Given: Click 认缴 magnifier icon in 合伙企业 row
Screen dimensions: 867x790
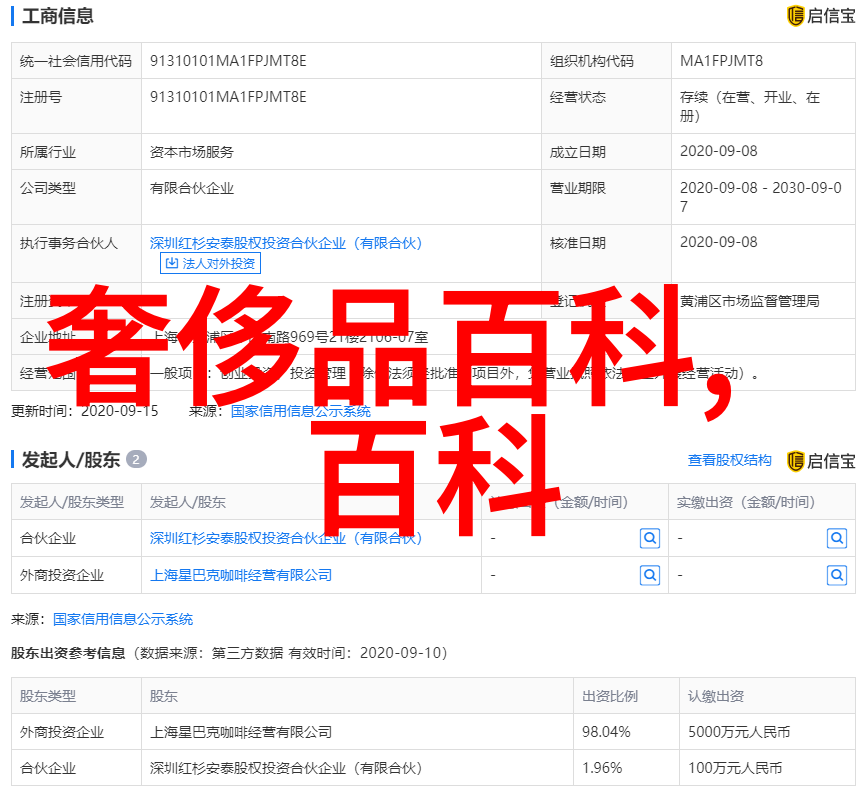Looking at the screenshot, I should tap(650, 538).
